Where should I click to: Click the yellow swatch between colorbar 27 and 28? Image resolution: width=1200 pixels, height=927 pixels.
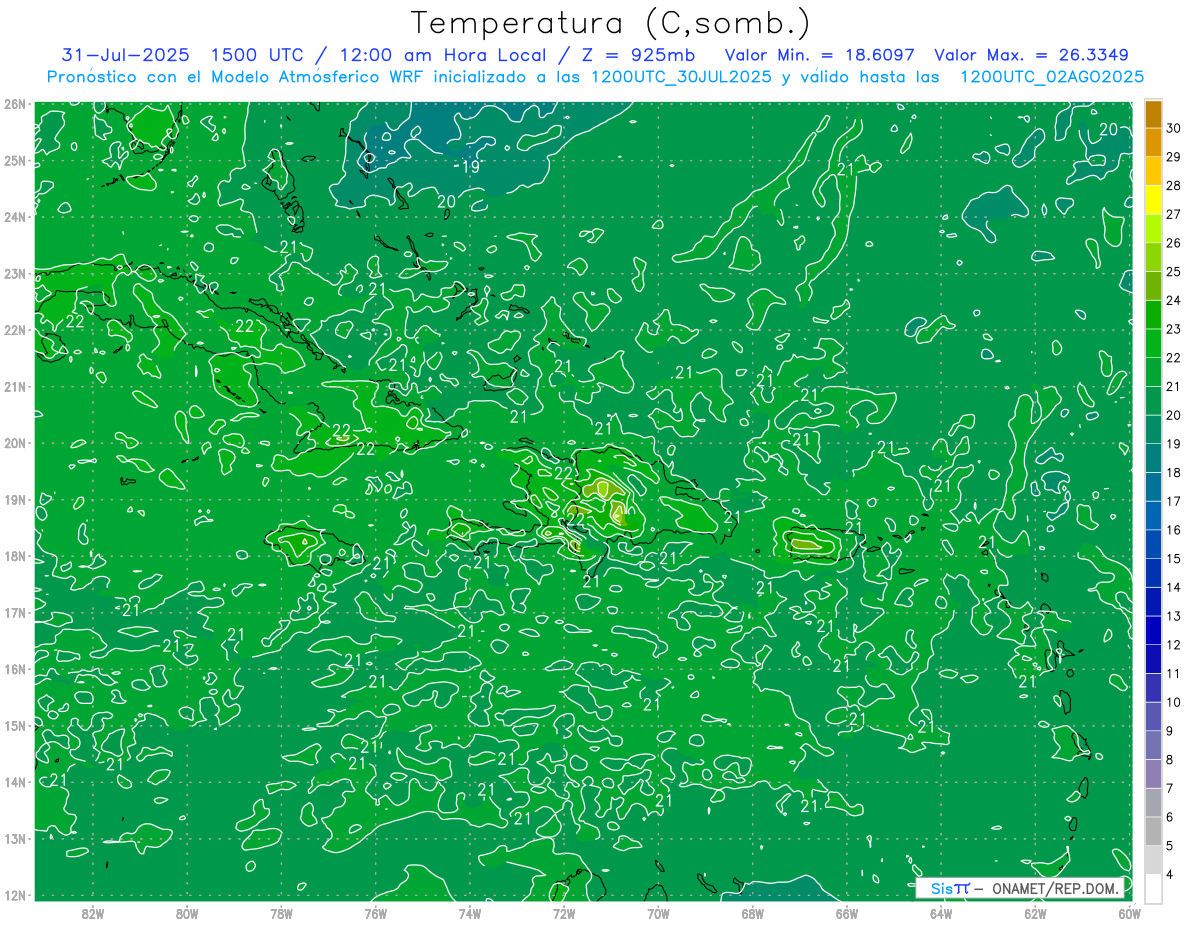tap(1153, 200)
